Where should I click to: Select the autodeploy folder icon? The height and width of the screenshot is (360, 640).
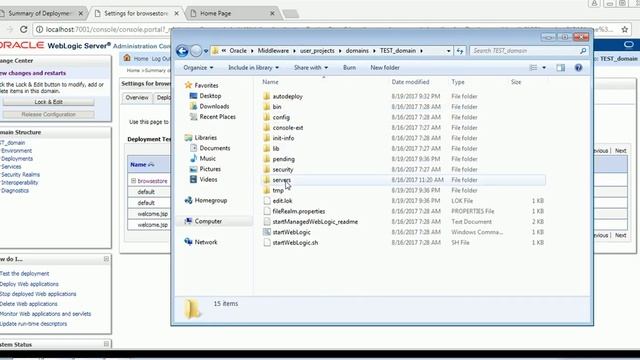pyautogui.click(x=267, y=96)
